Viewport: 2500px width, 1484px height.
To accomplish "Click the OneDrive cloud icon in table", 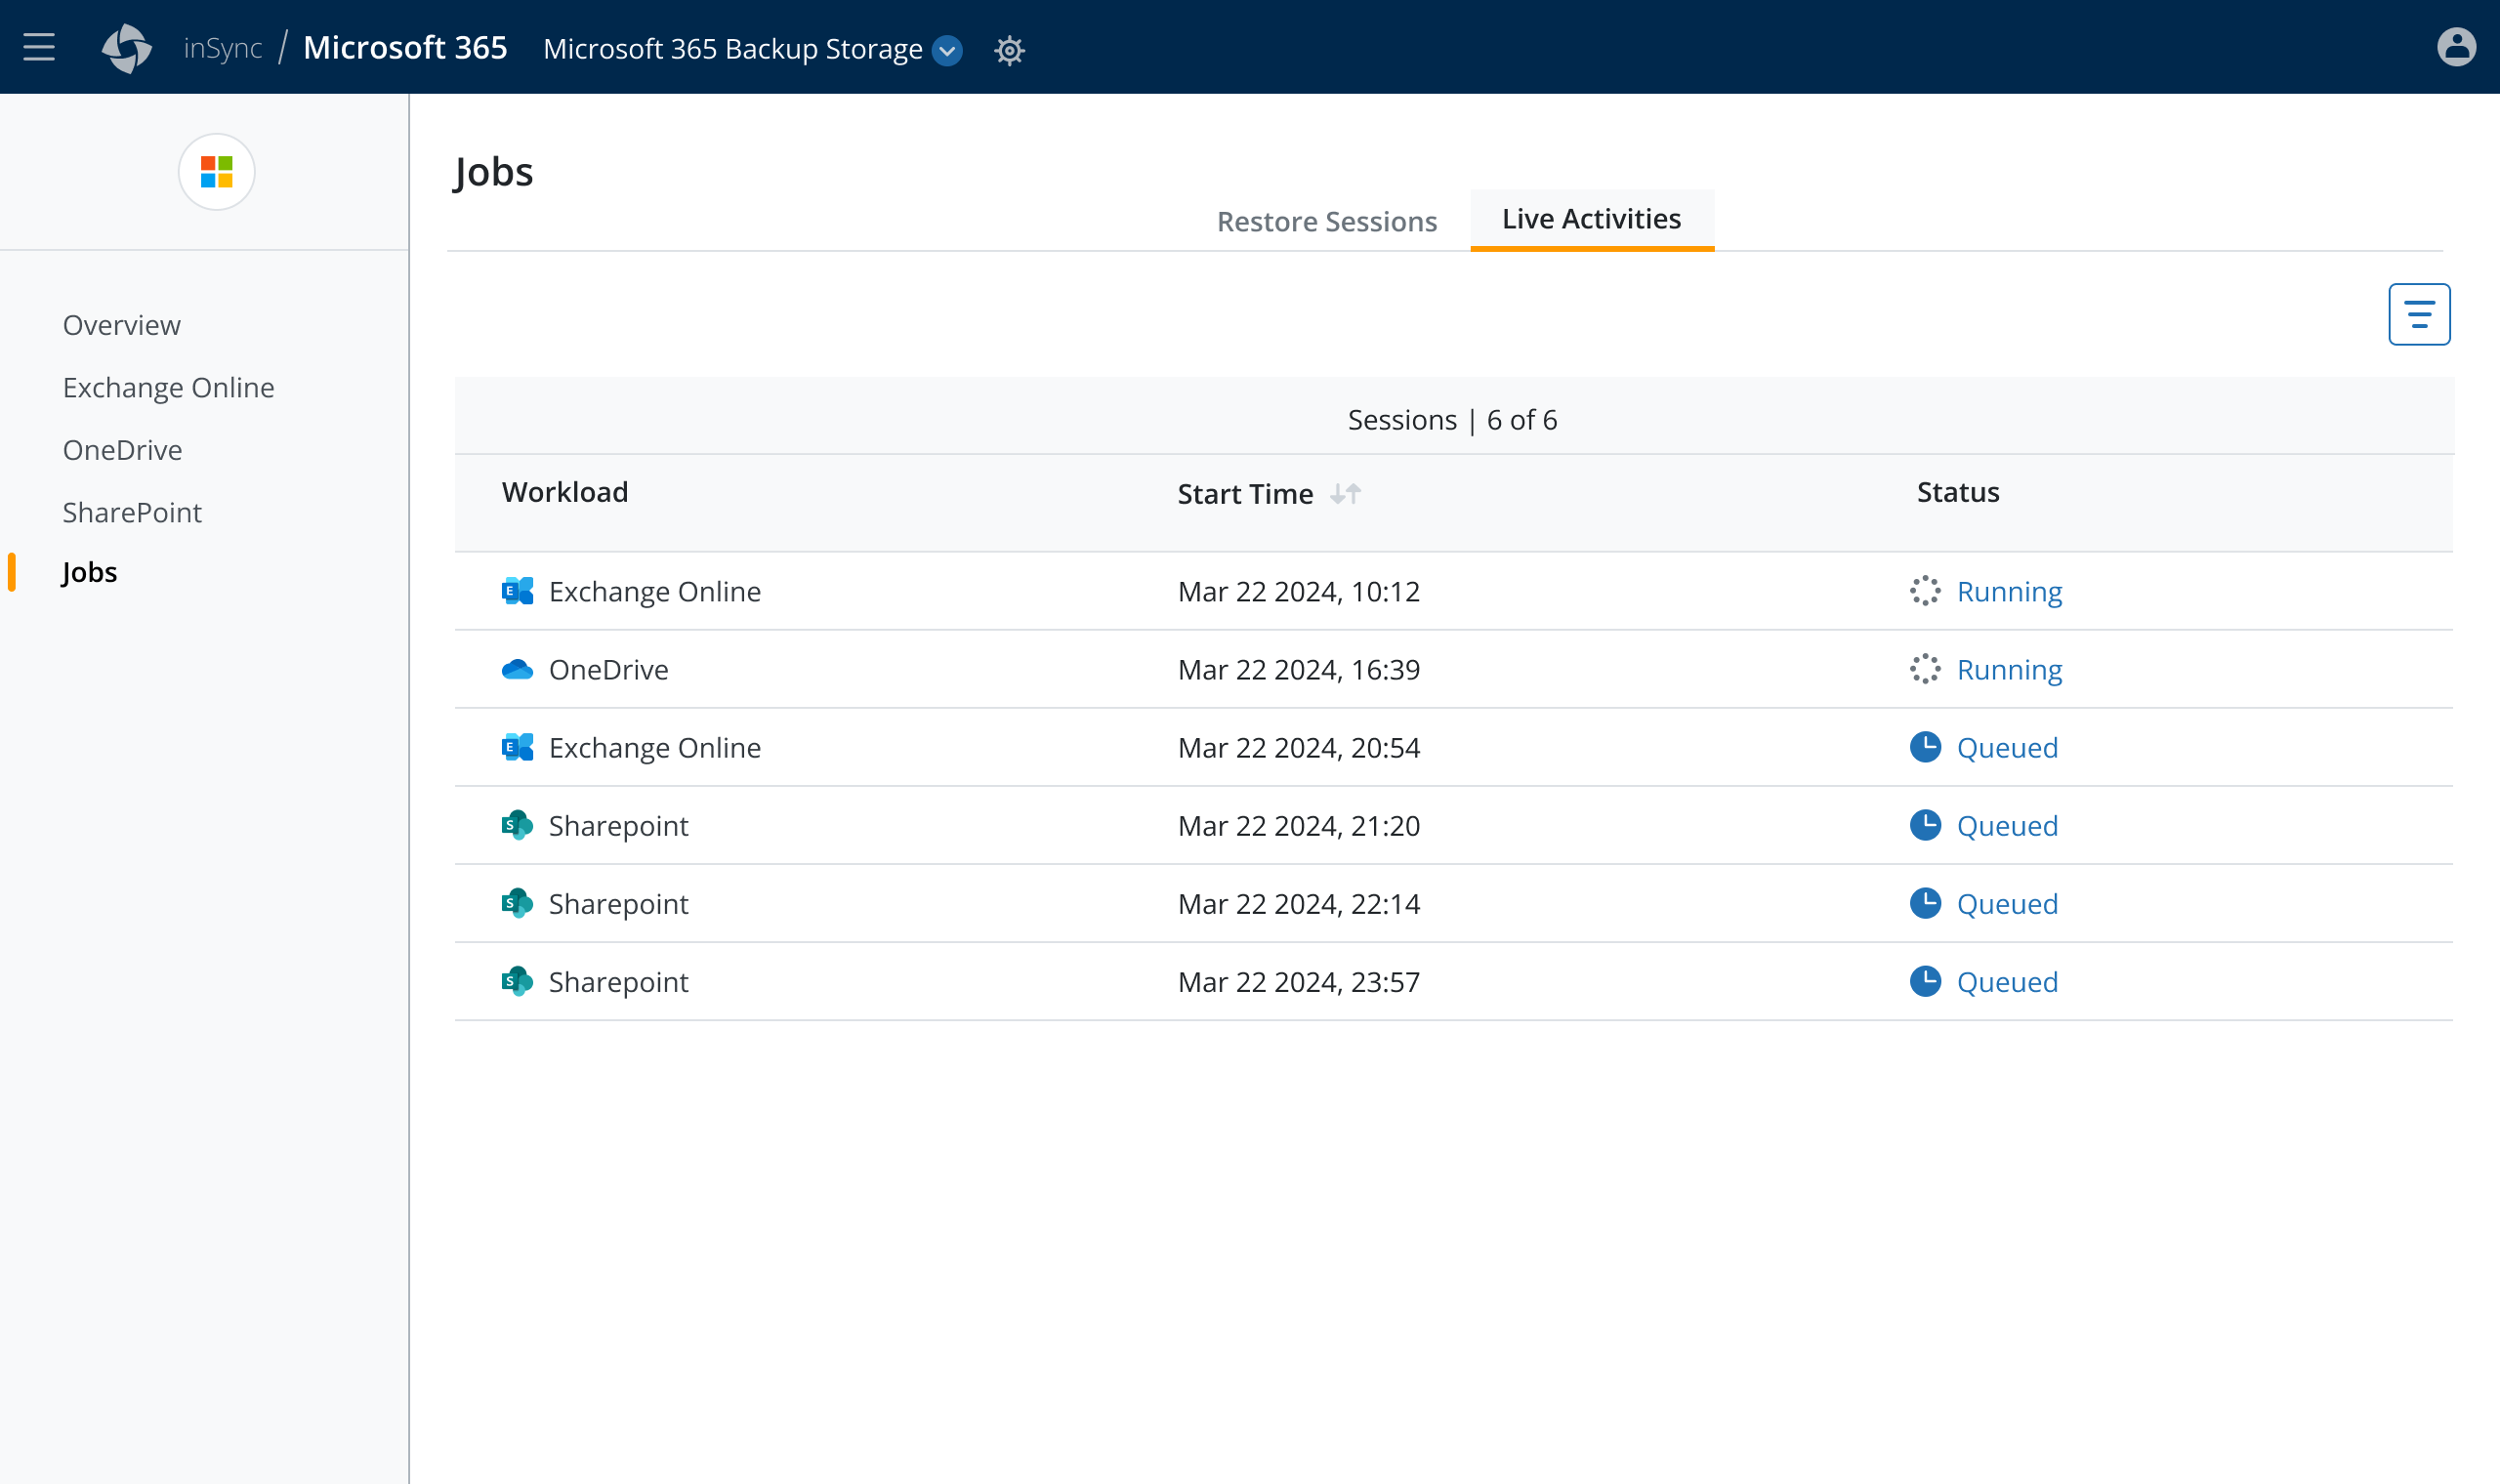I will click(517, 669).
